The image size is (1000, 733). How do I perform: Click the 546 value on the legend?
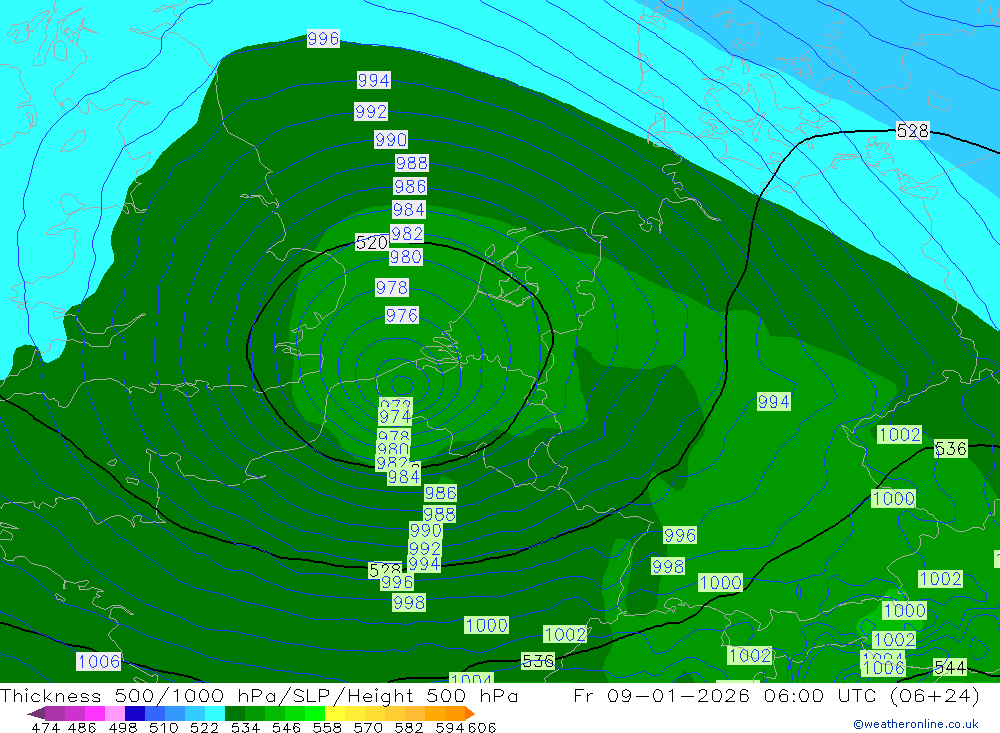286,727
